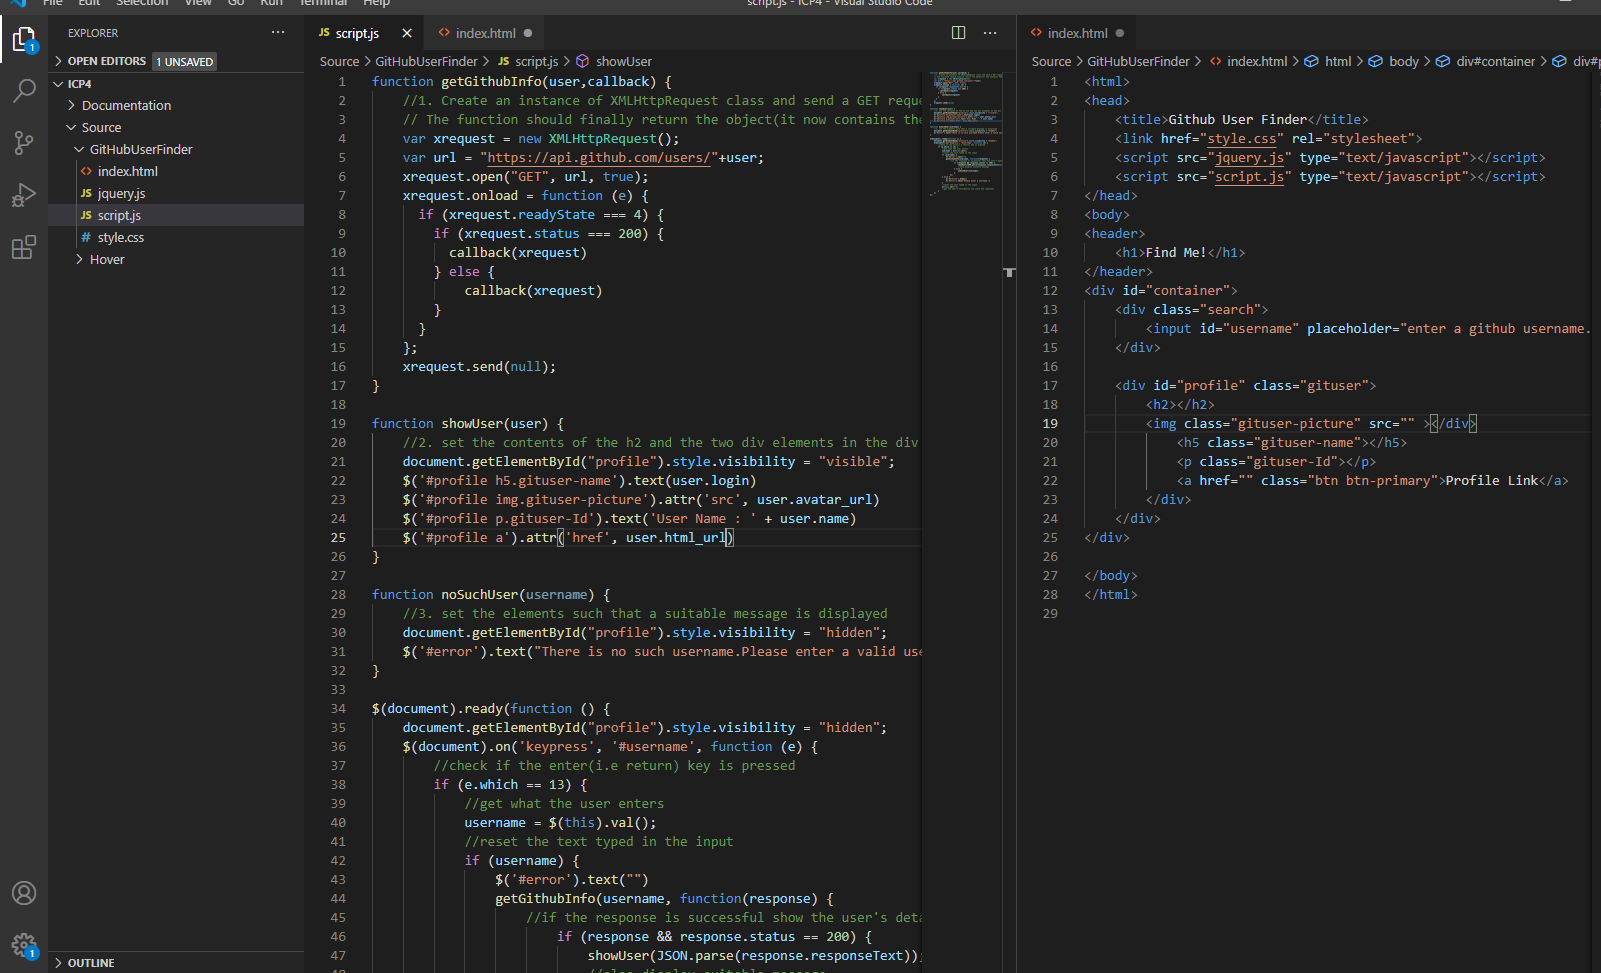Click line number 19 in index.html editor

[1050, 423]
